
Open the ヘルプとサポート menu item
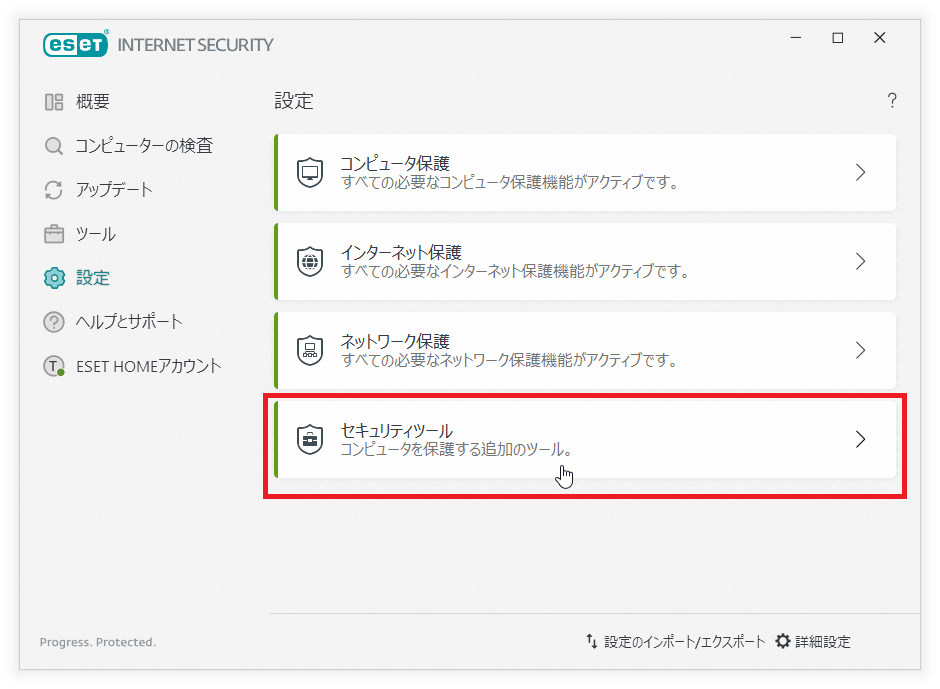click(129, 322)
